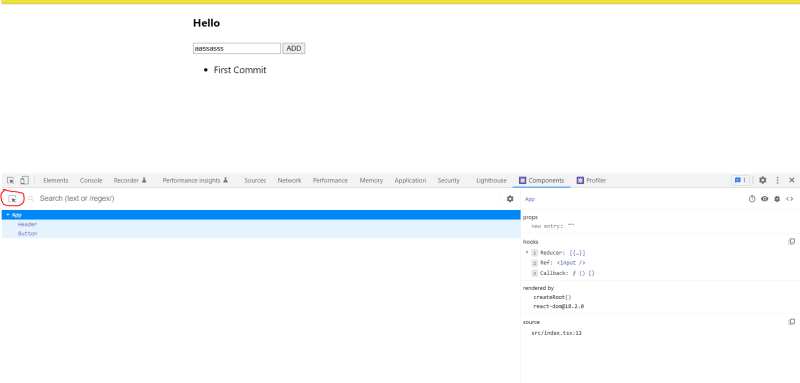Select the App component row
The image size is (800, 383).
(x=260, y=215)
